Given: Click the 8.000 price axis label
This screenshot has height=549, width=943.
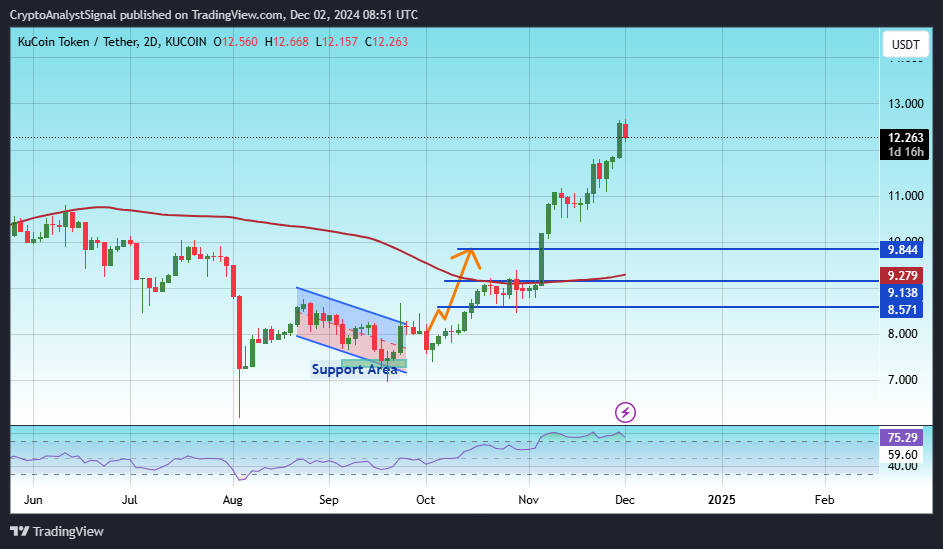Looking at the screenshot, I should tap(903, 334).
